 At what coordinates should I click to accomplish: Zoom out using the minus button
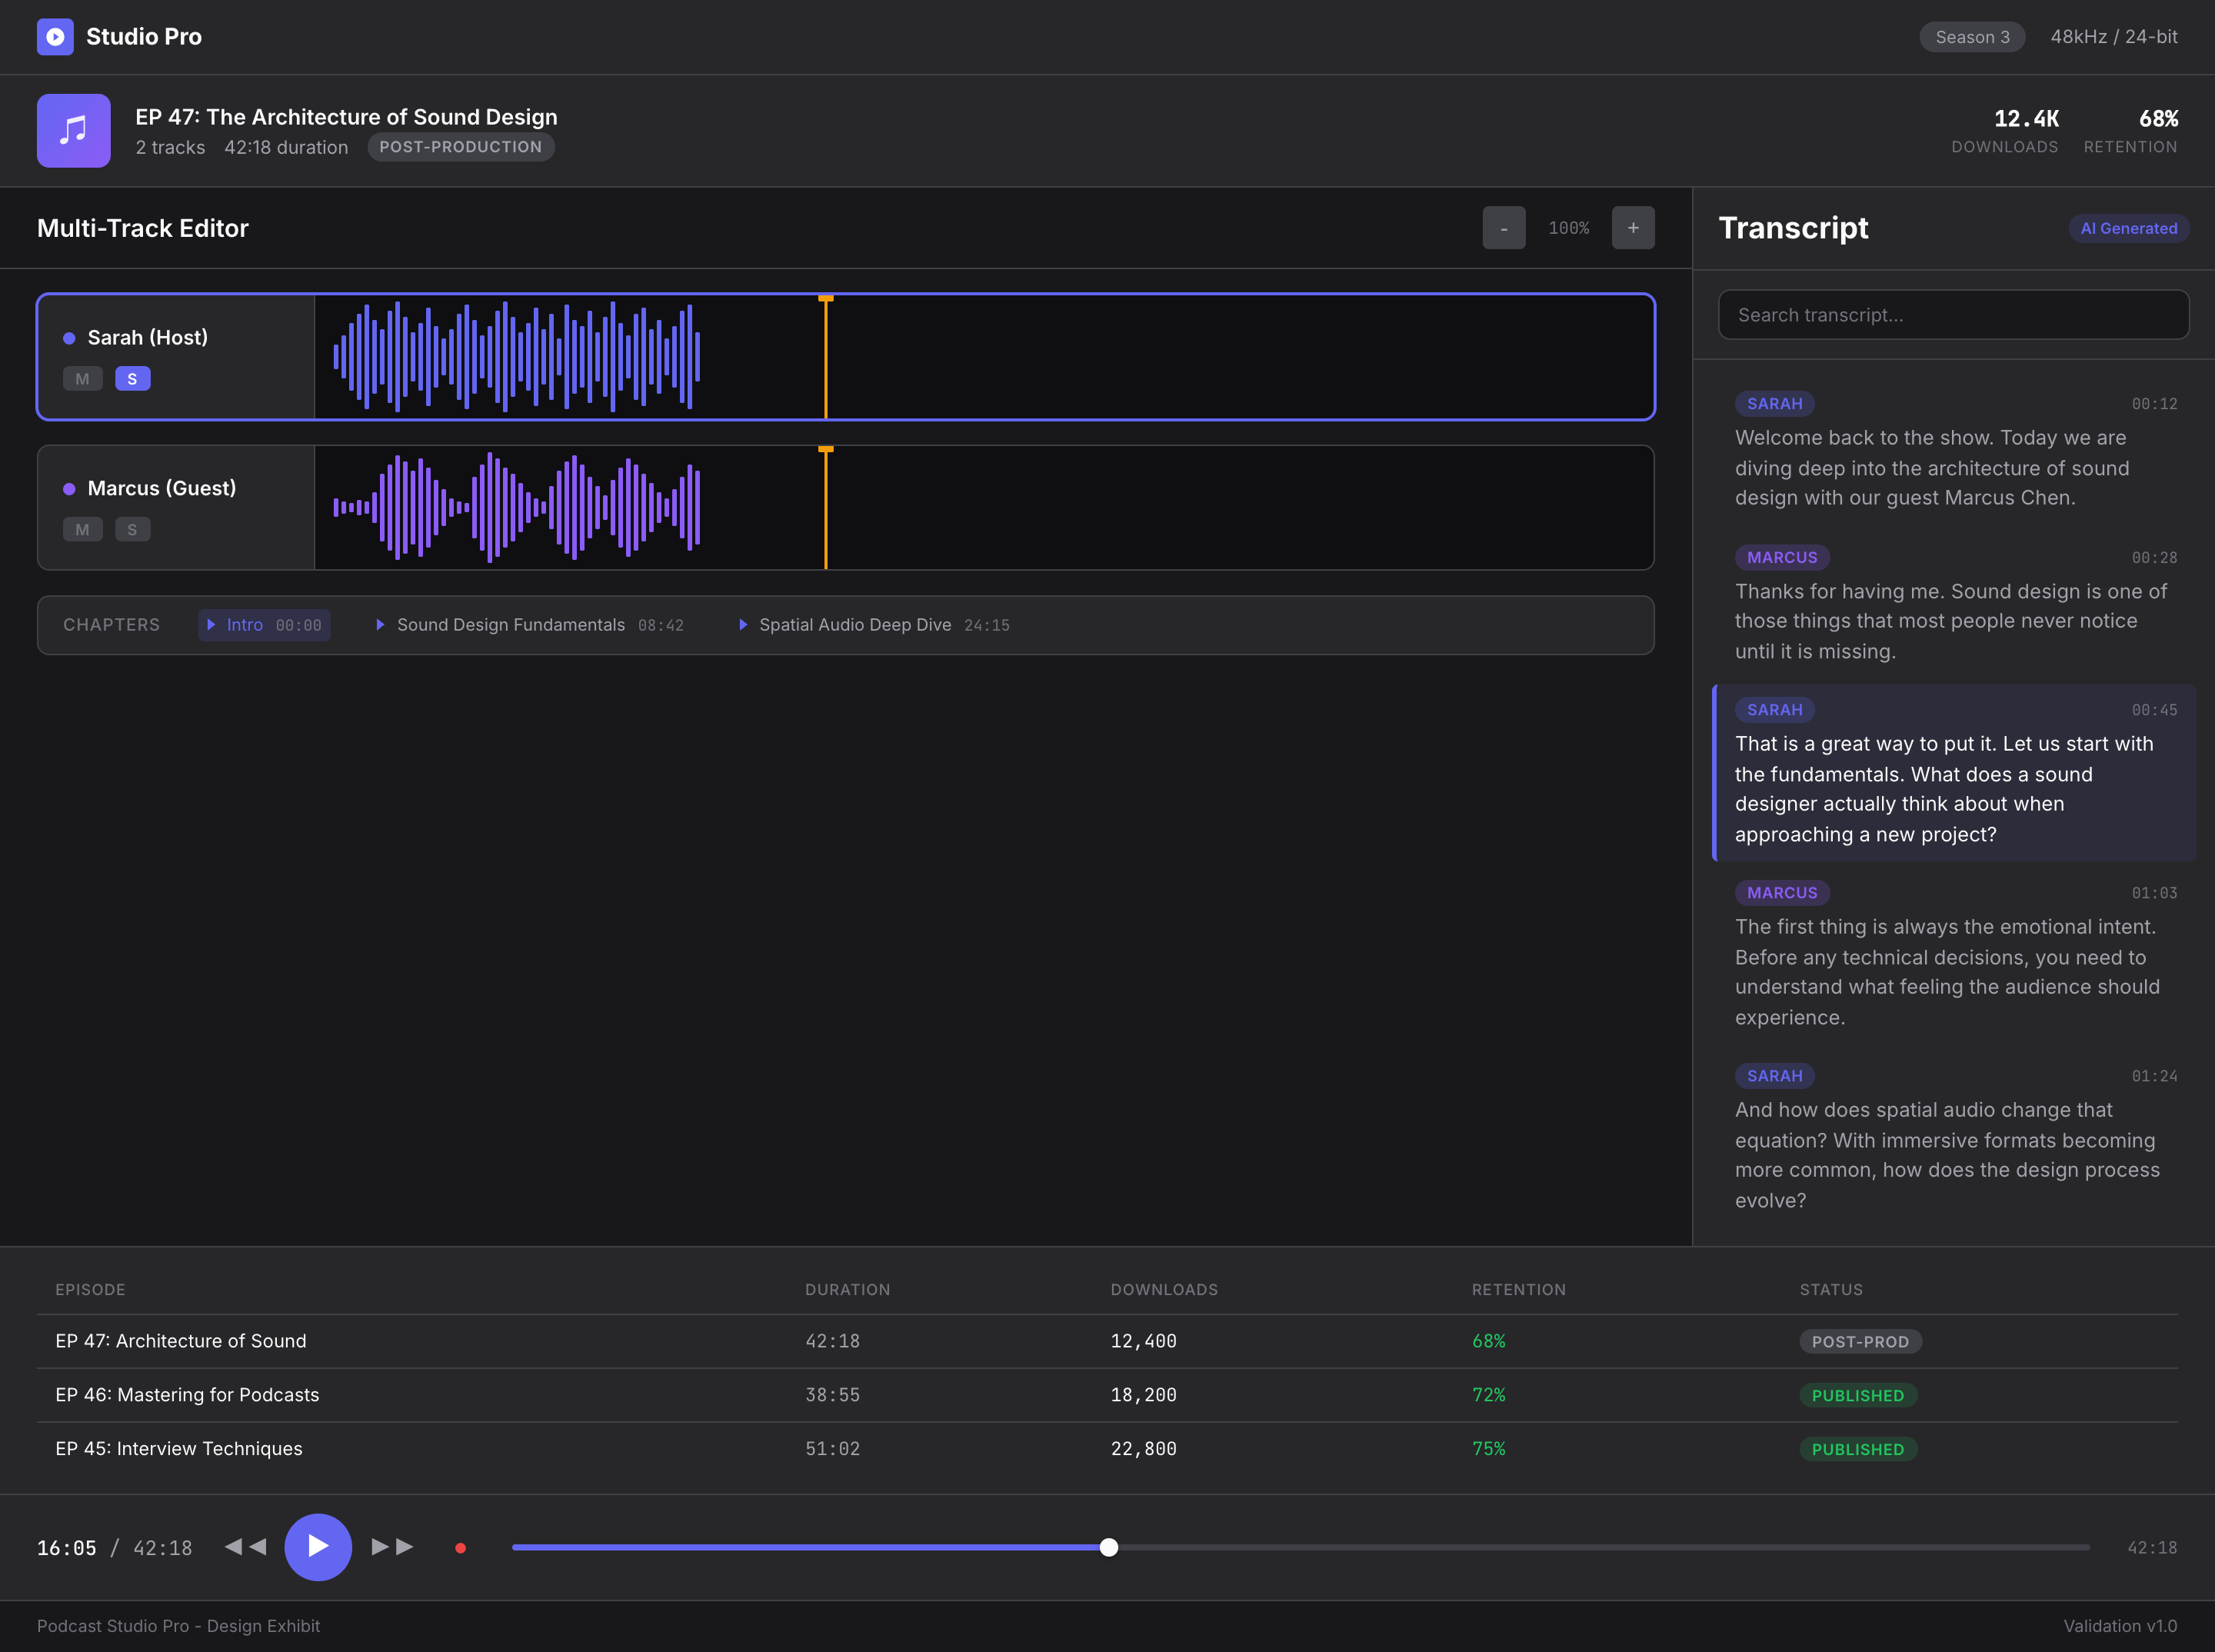1503,227
